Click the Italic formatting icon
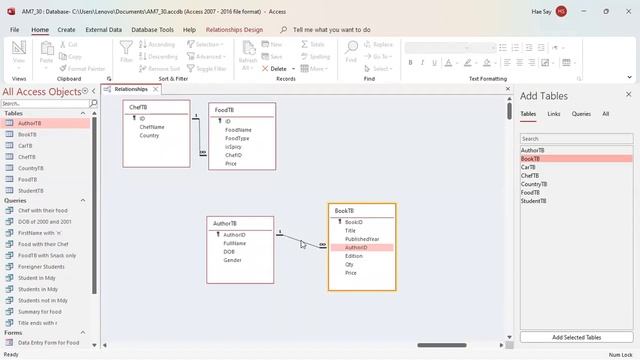Image resolution: width=640 pixels, height=360 pixels. coord(422,62)
